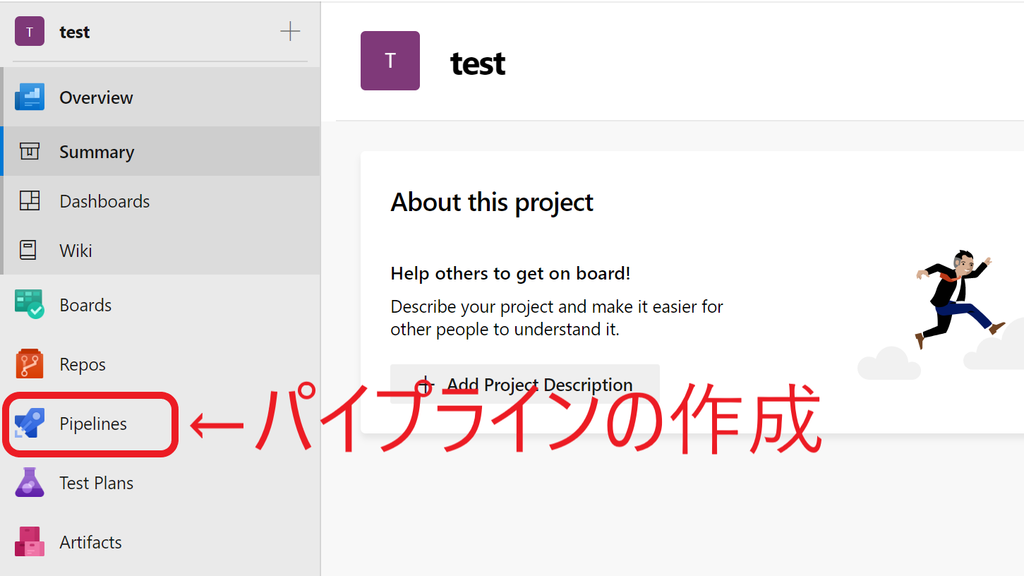This screenshot has width=1024, height=576.
Task: Click the Pipelines rocket icon
Action: point(29,423)
